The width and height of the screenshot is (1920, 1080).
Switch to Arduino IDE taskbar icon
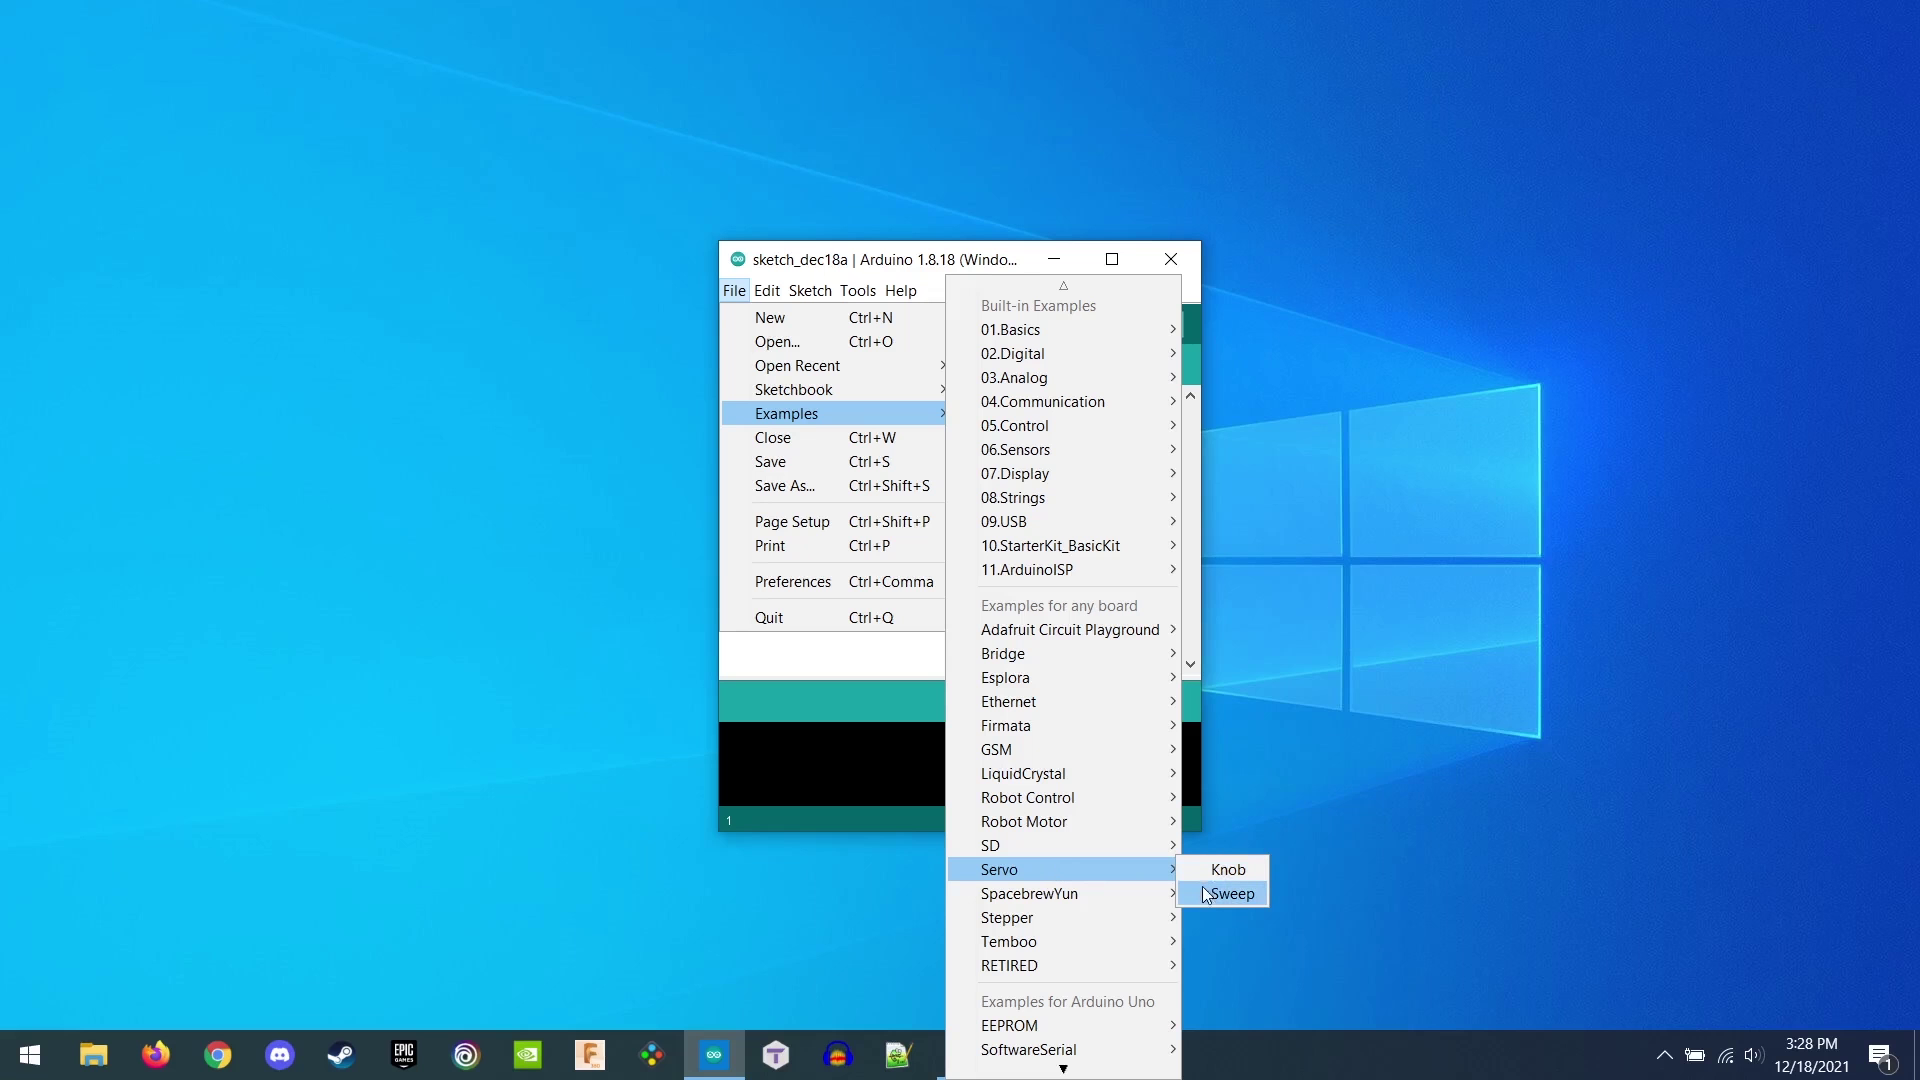[x=713, y=1055]
